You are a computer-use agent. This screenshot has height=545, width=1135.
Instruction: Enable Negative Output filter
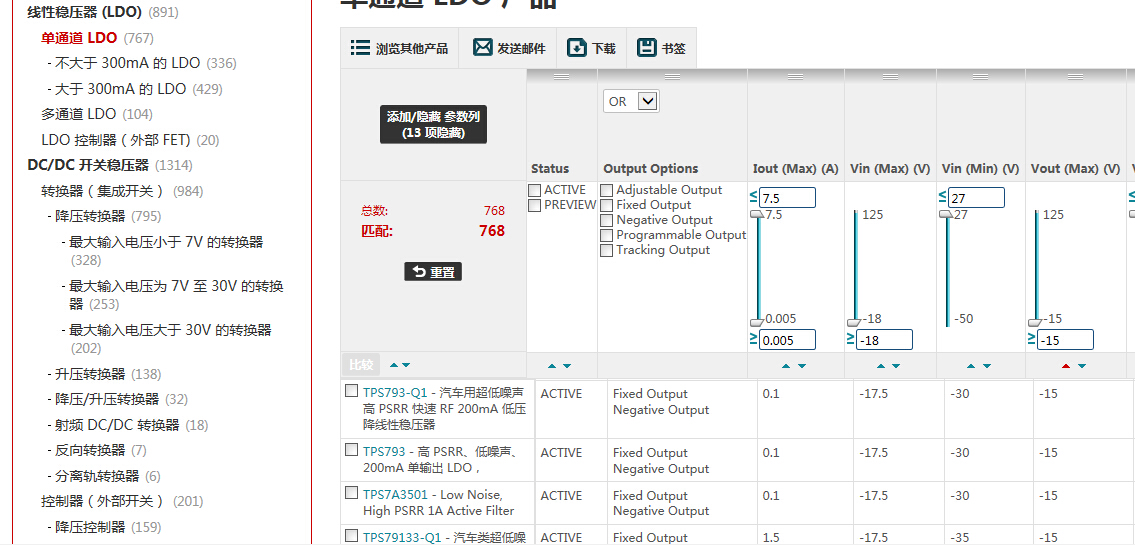pyautogui.click(x=606, y=220)
